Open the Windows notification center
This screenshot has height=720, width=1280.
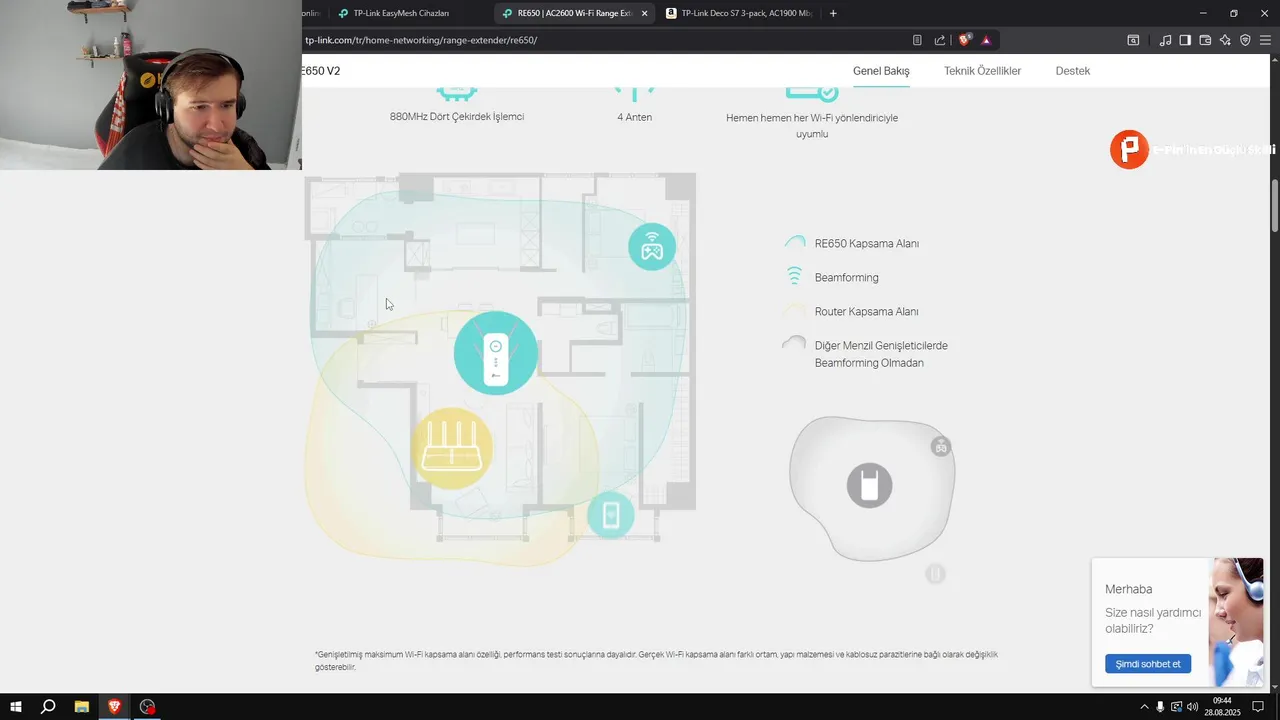coord(1259,707)
